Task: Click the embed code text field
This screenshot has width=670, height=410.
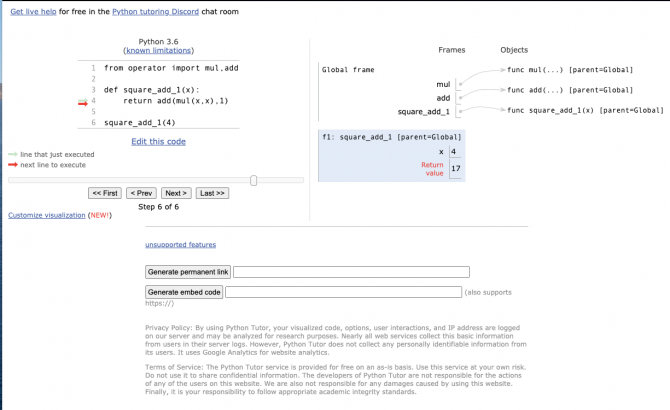Action: point(343,292)
